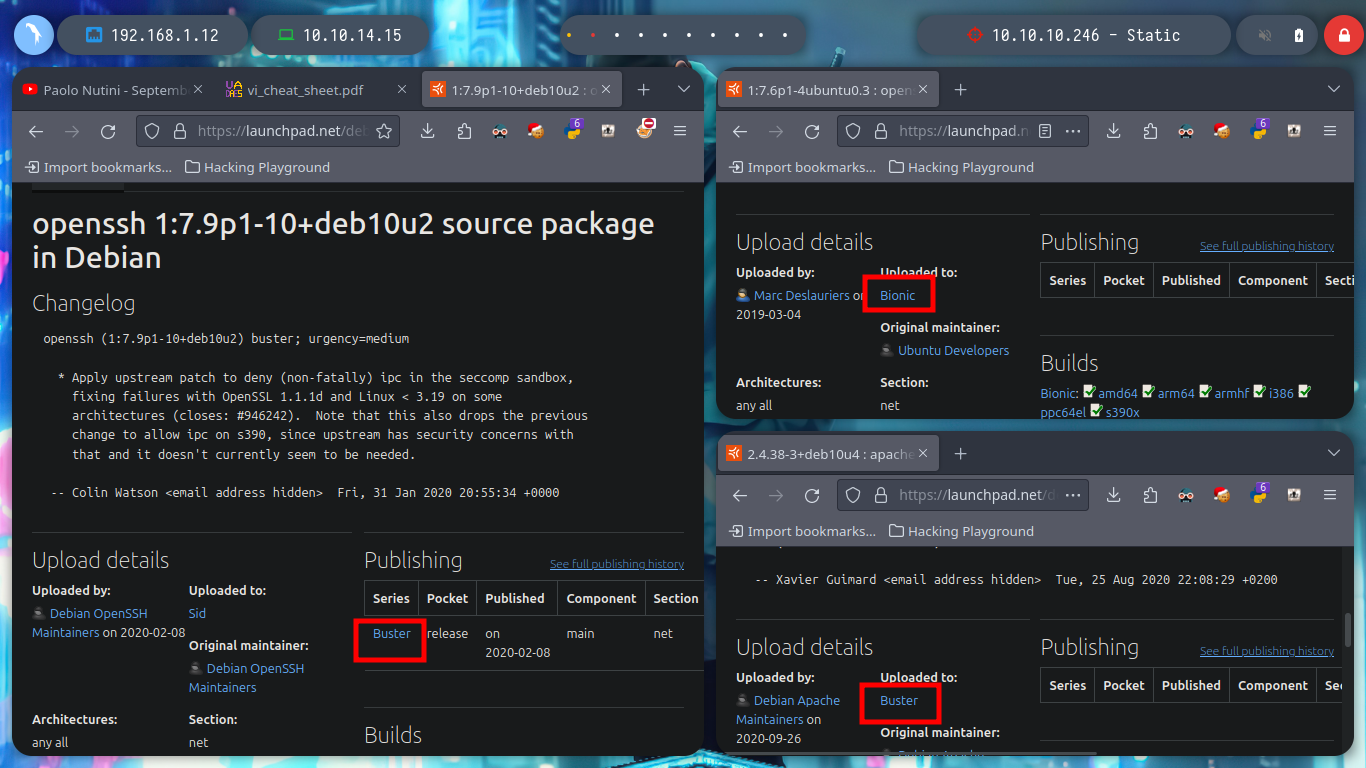Toggle reader view in the Ubuntu openssh window
This screenshot has width=1366, height=768.
pyautogui.click(x=1045, y=131)
